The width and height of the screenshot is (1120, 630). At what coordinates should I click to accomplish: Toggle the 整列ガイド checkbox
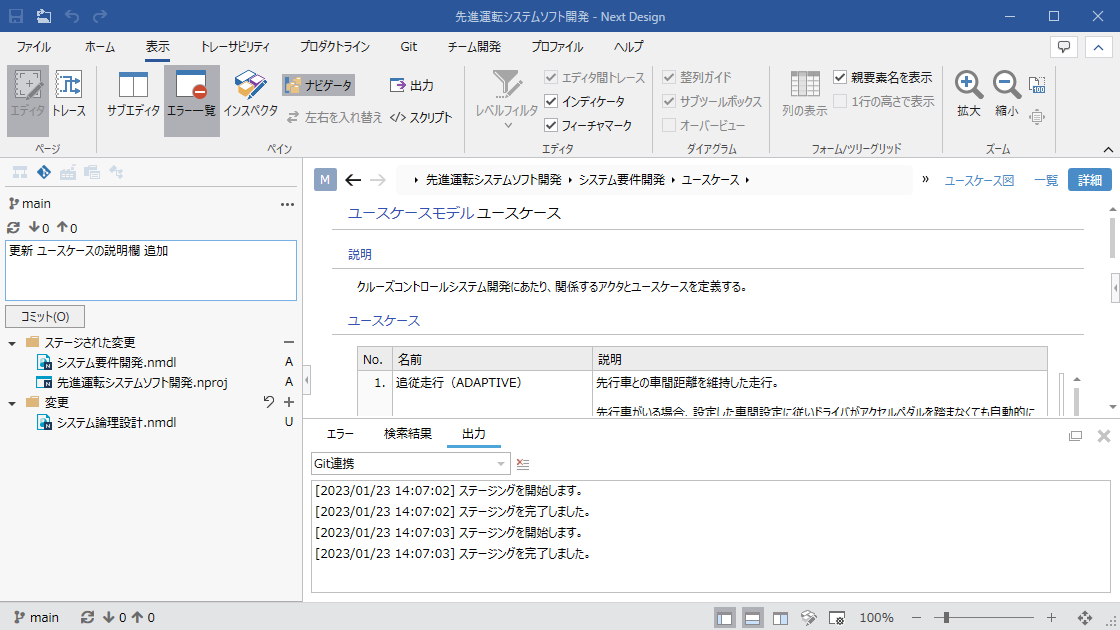[669, 77]
